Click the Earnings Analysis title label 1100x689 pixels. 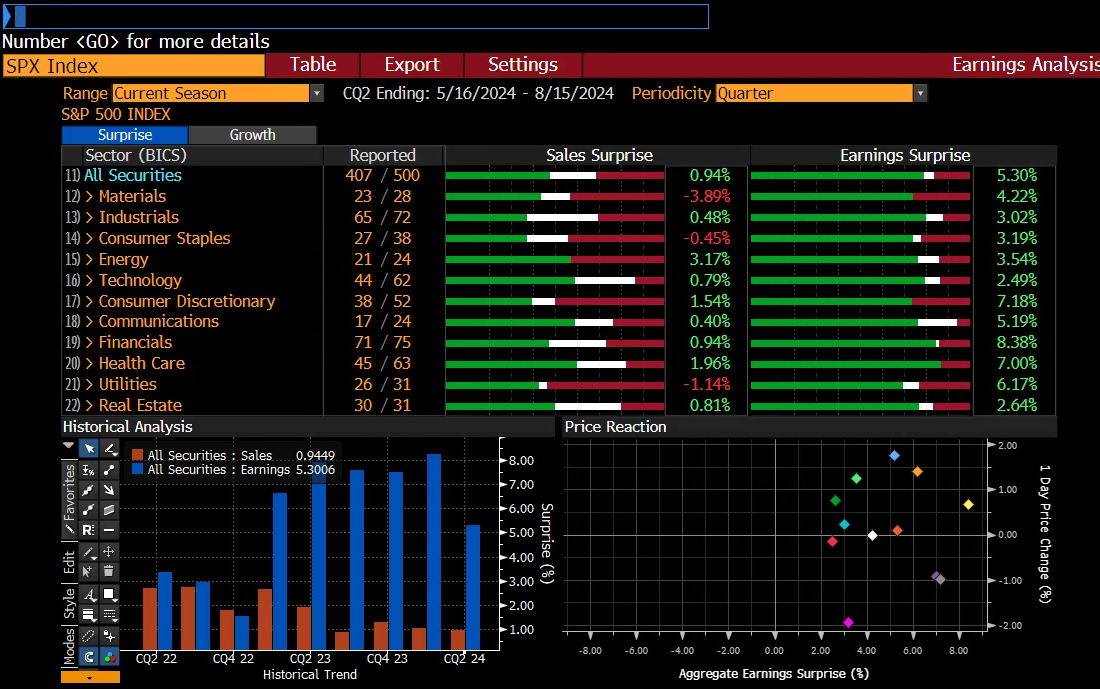[x=1026, y=65]
